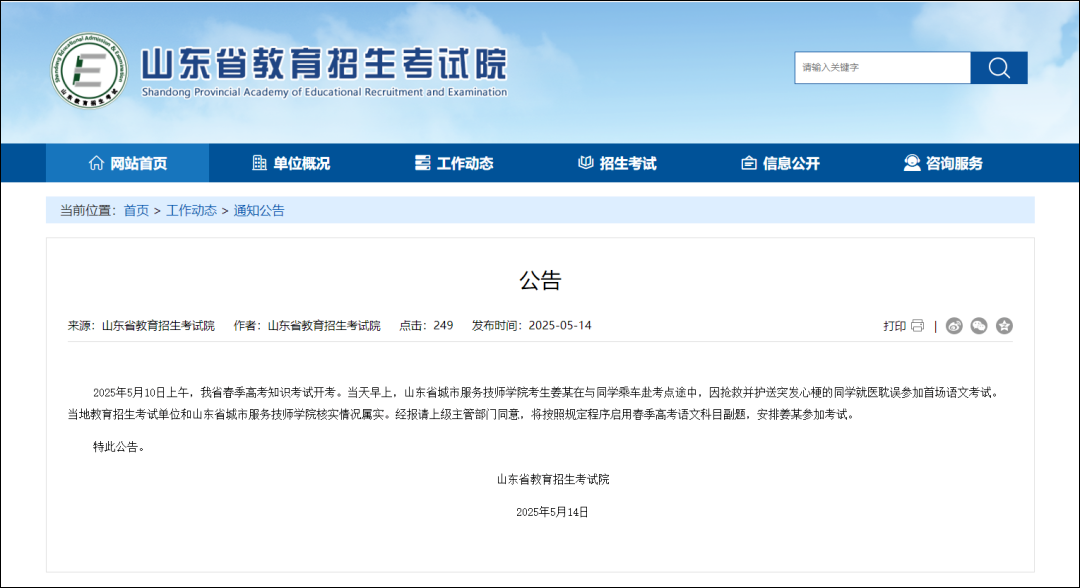Click the keyword search input field
This screenshot has width=1080, height=588.
point(882,67)
